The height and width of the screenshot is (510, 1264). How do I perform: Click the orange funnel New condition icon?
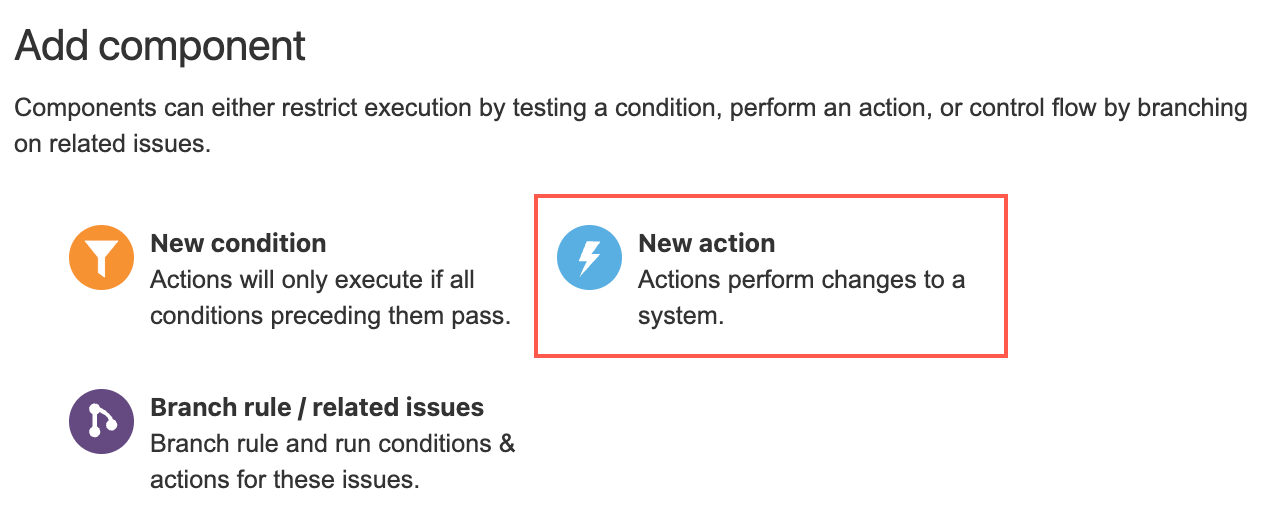(x=101, y=257)
